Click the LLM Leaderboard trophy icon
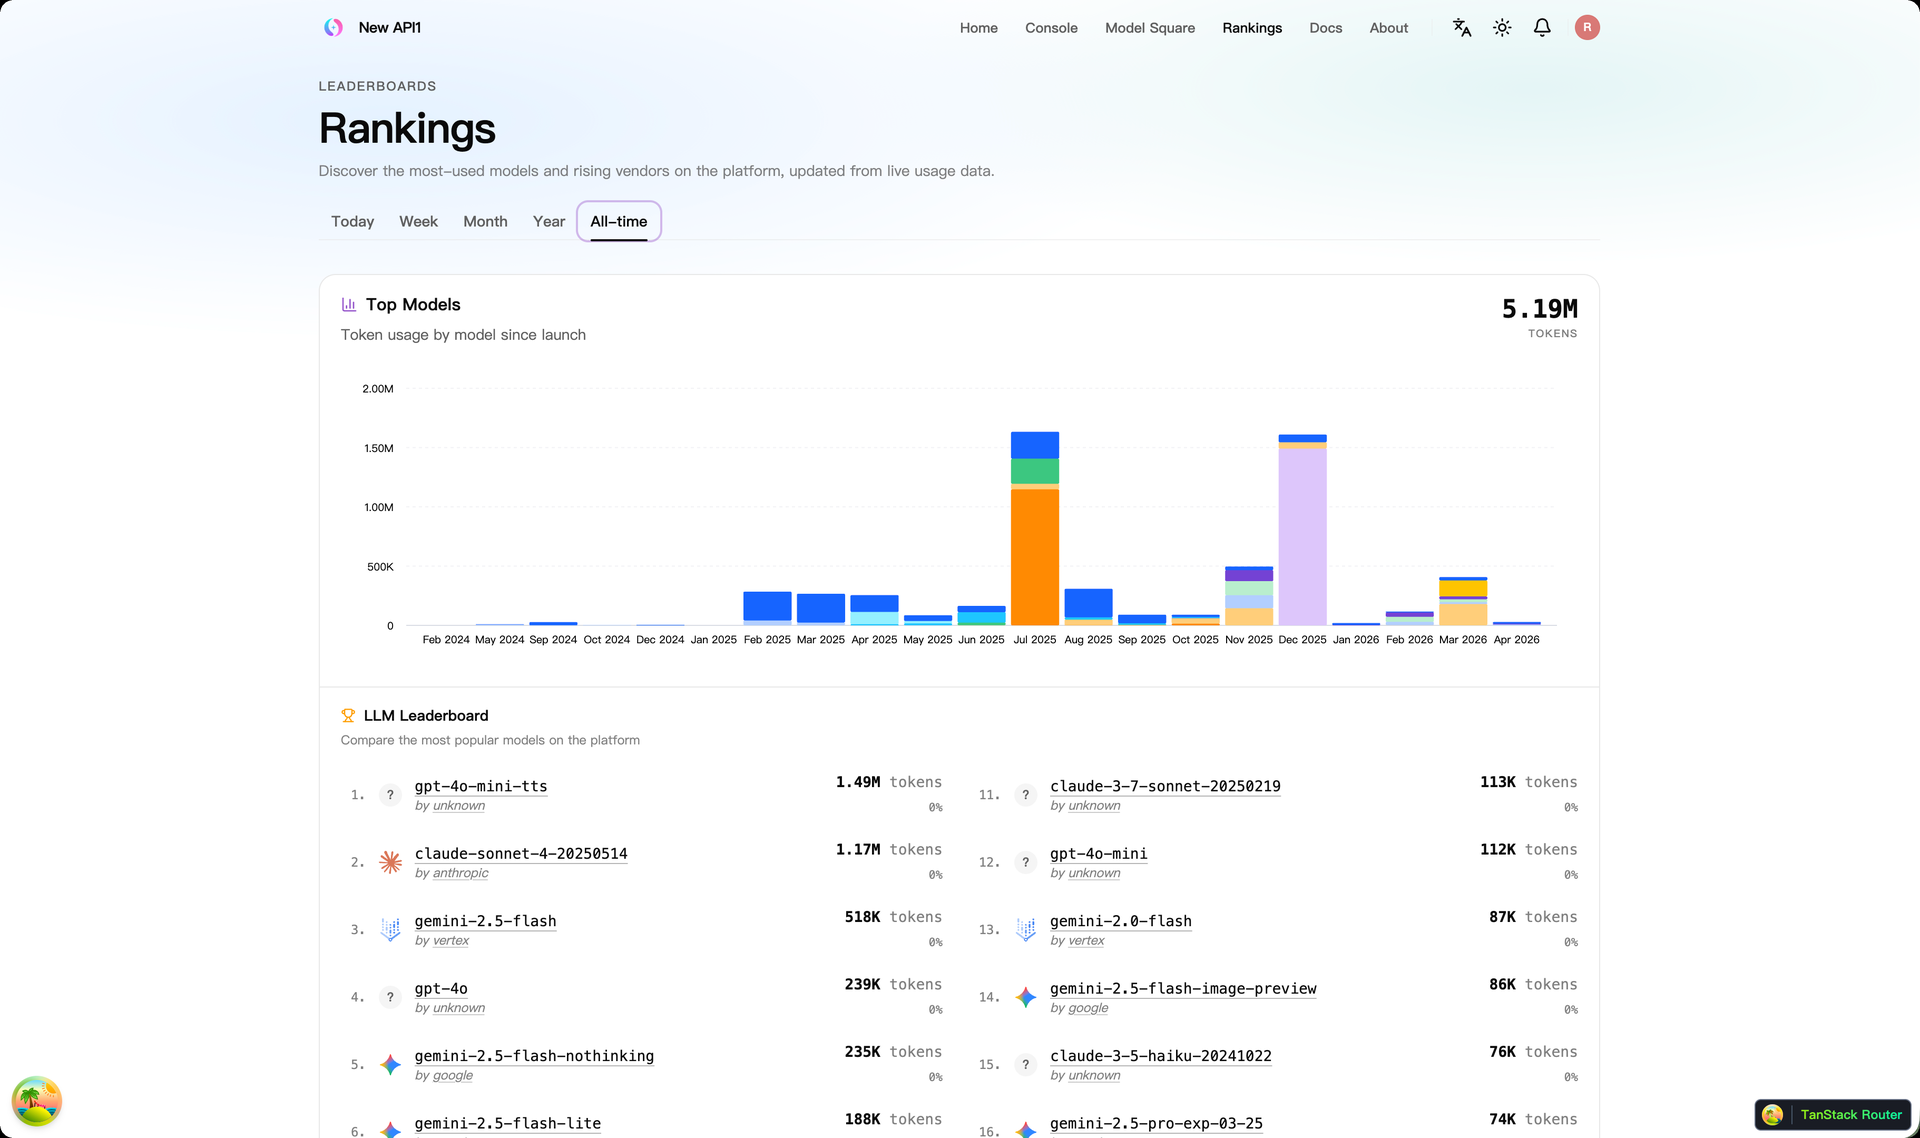 coord(348,716)
